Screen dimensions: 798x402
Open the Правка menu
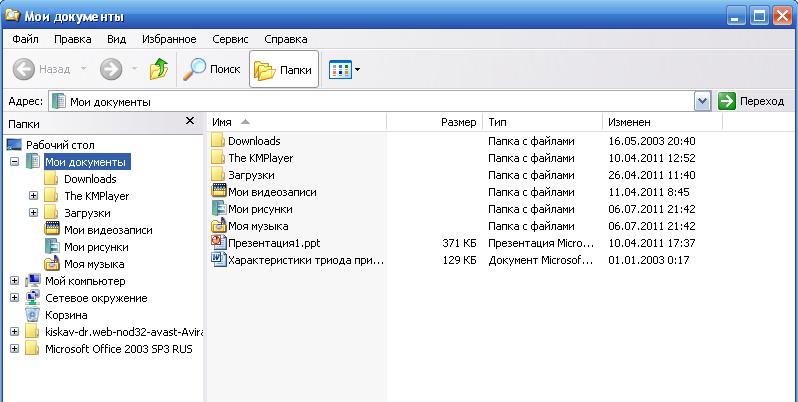pos(73,39)
